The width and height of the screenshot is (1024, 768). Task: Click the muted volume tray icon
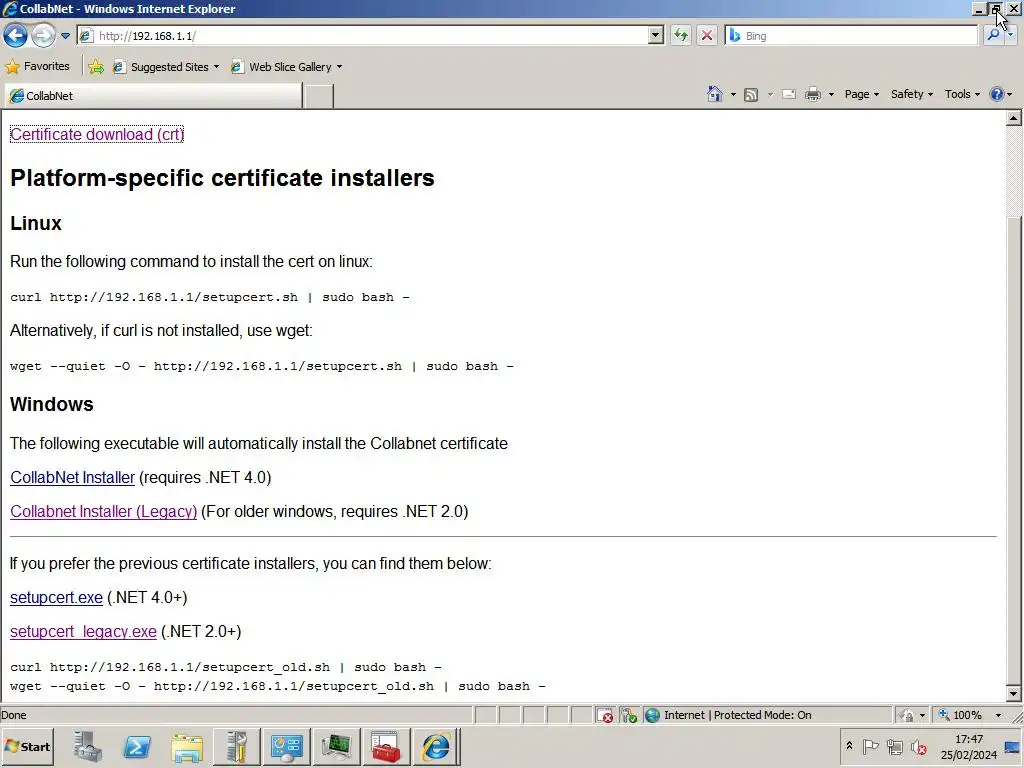tap(918, 746)
